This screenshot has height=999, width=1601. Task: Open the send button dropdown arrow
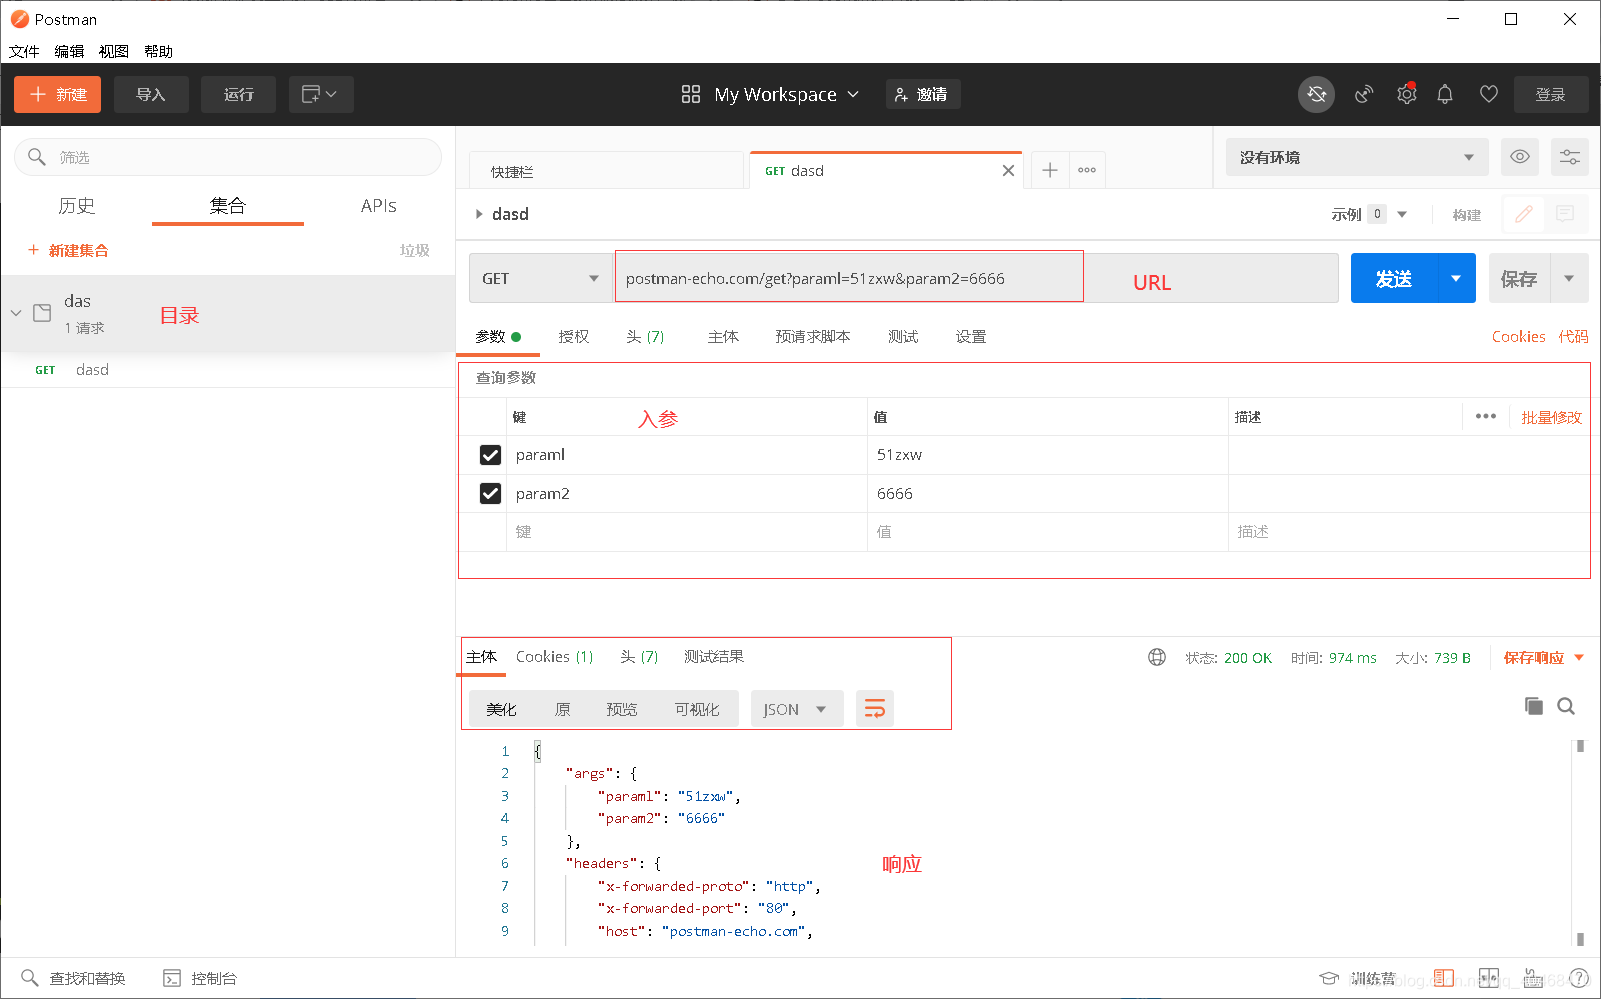(x=1456, y=278)
